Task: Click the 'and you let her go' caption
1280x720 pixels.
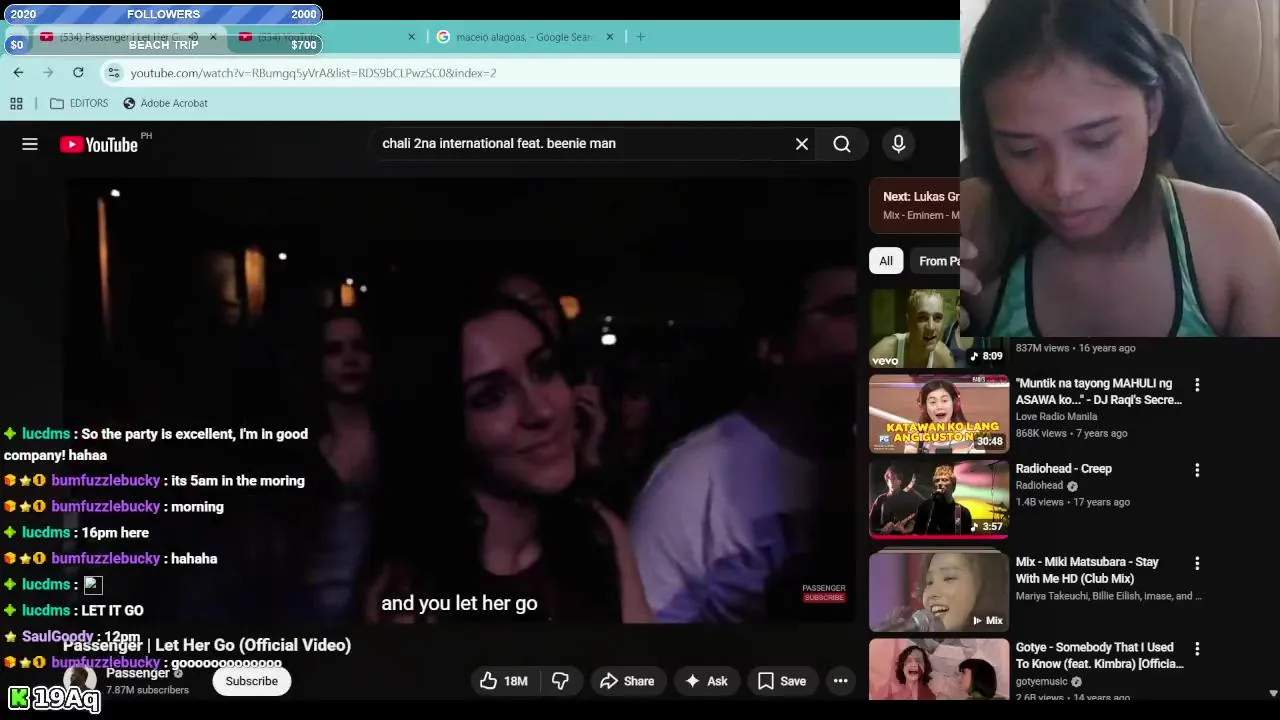Action: point(459,603)
